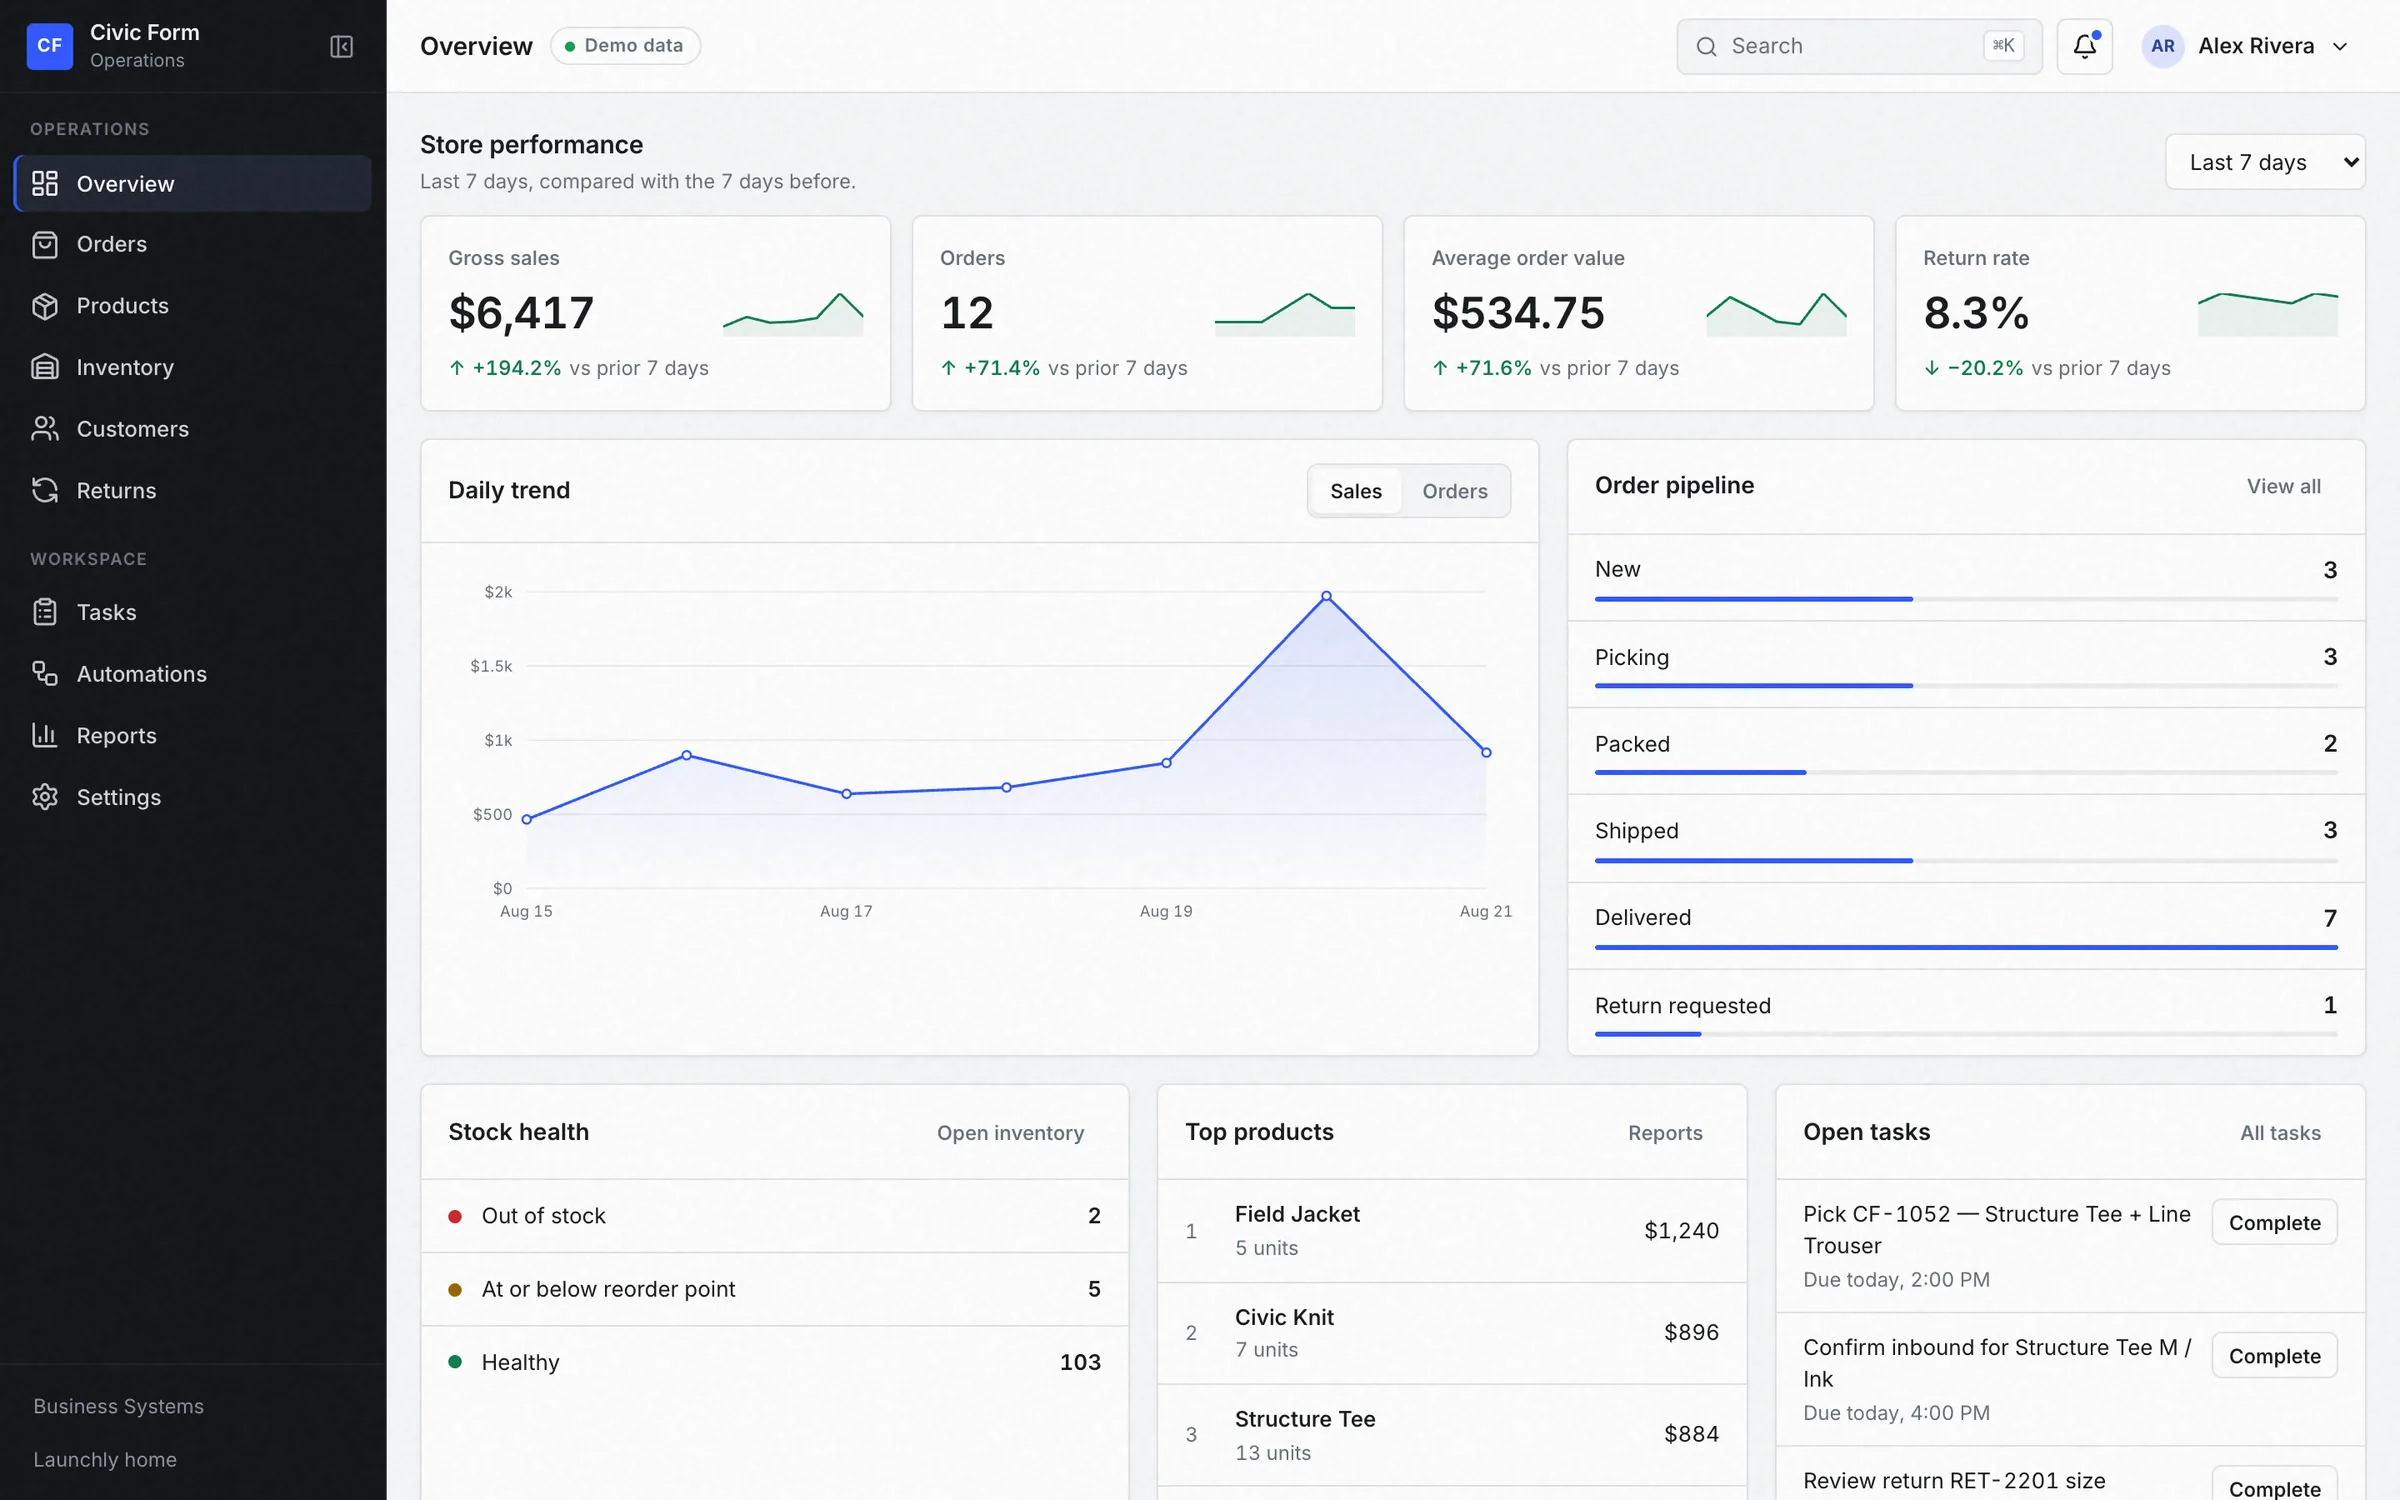Screen dimensions: 2400x1500
Task: Click the Returns arrow icon
Action: (x=45, y=490)
